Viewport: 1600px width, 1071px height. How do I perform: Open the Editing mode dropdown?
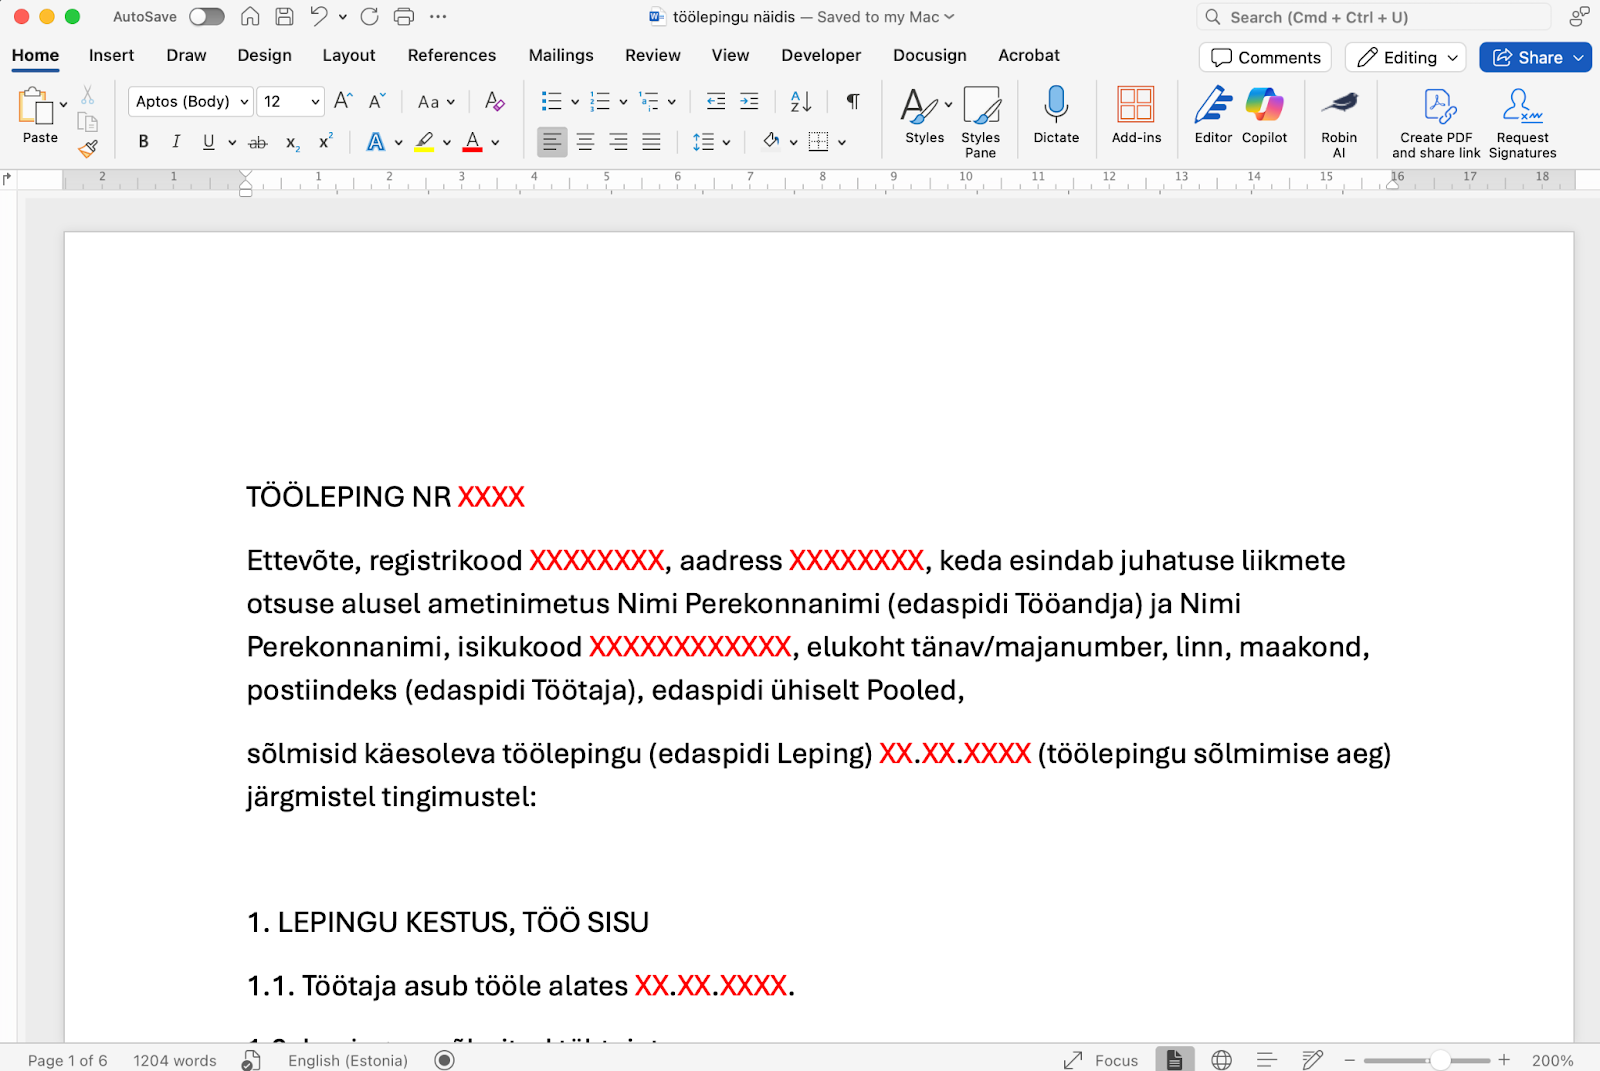click(1406, 57)
